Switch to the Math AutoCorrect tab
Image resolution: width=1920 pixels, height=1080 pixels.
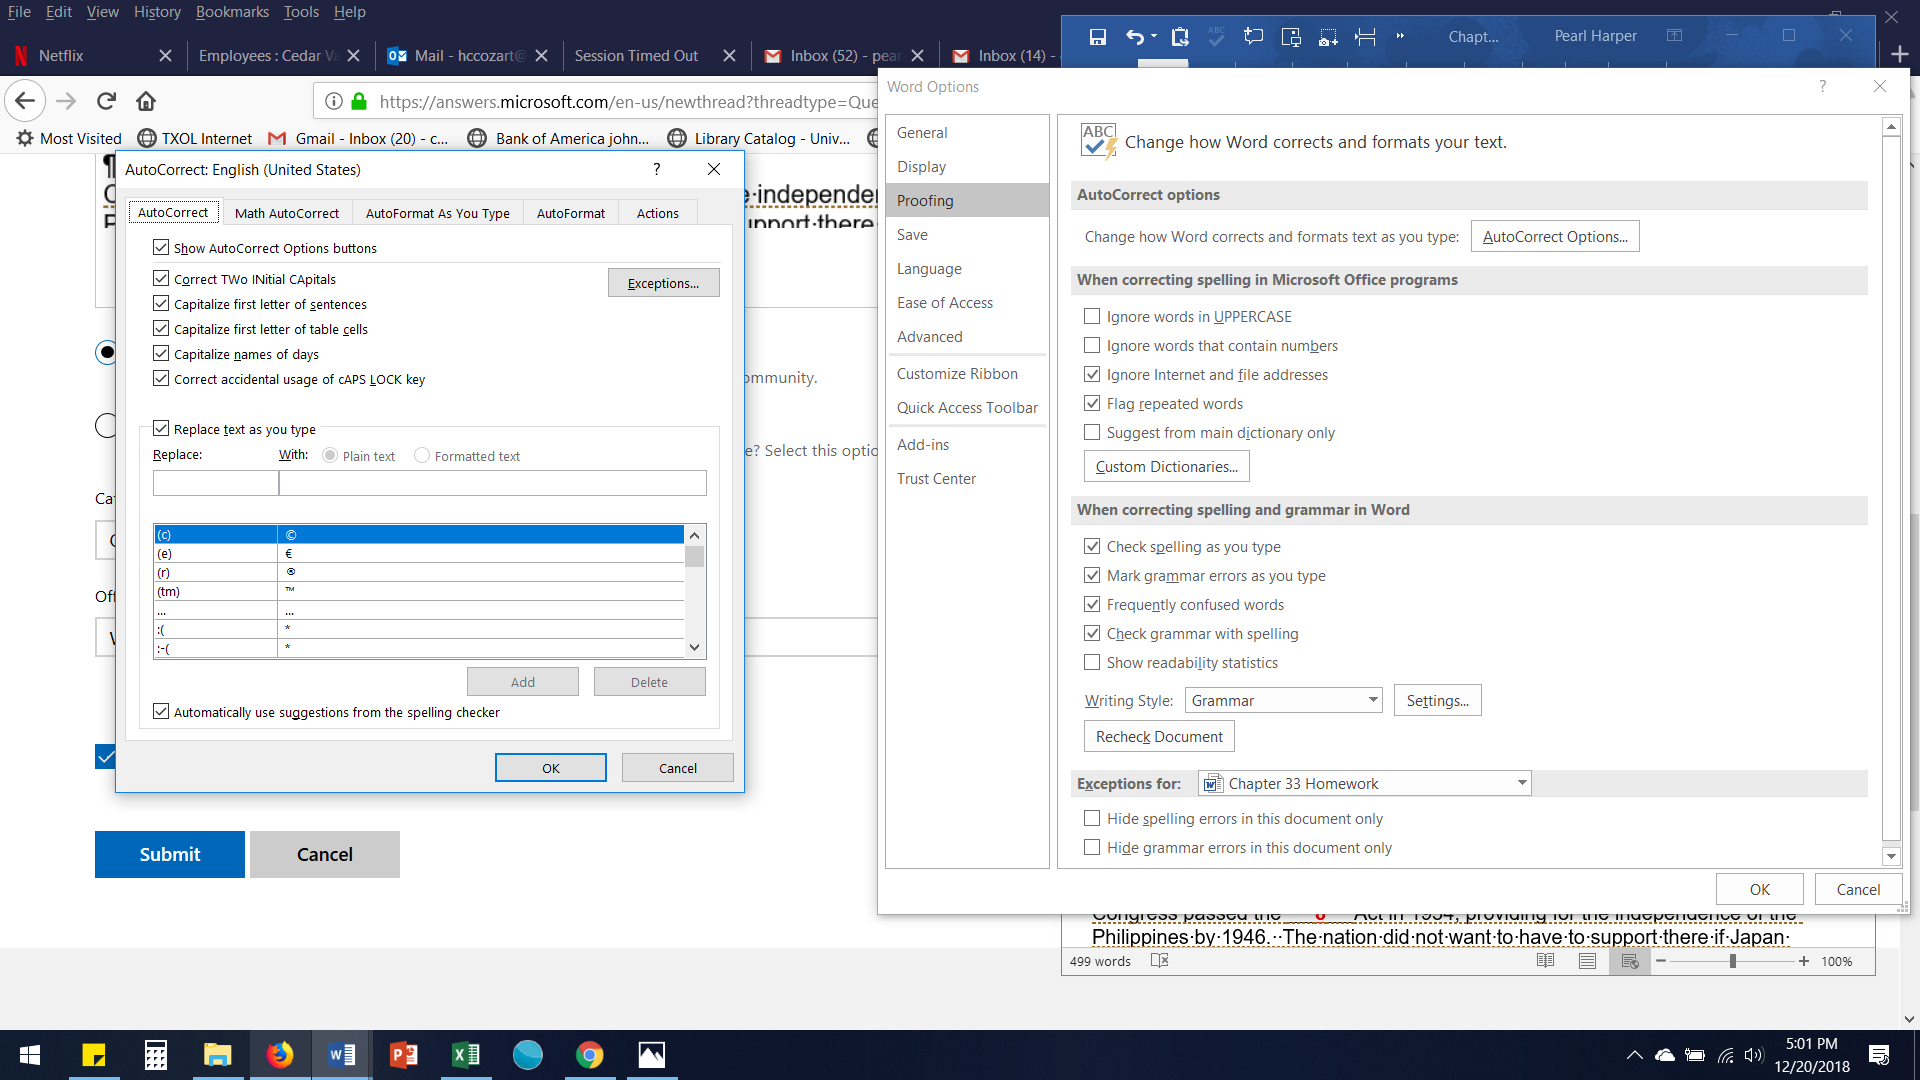(x=286, y=213)
